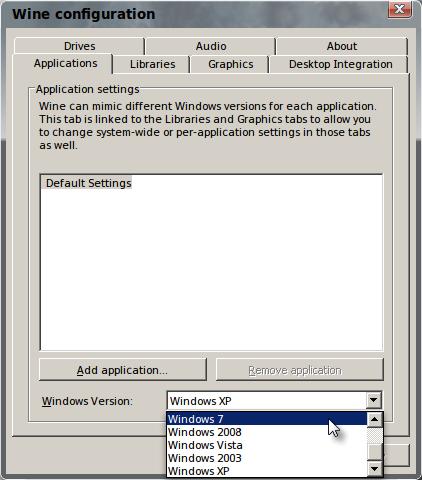422x480 pixels.
Task: Choose Windows 7 from version list
Action: coord(267,419)
